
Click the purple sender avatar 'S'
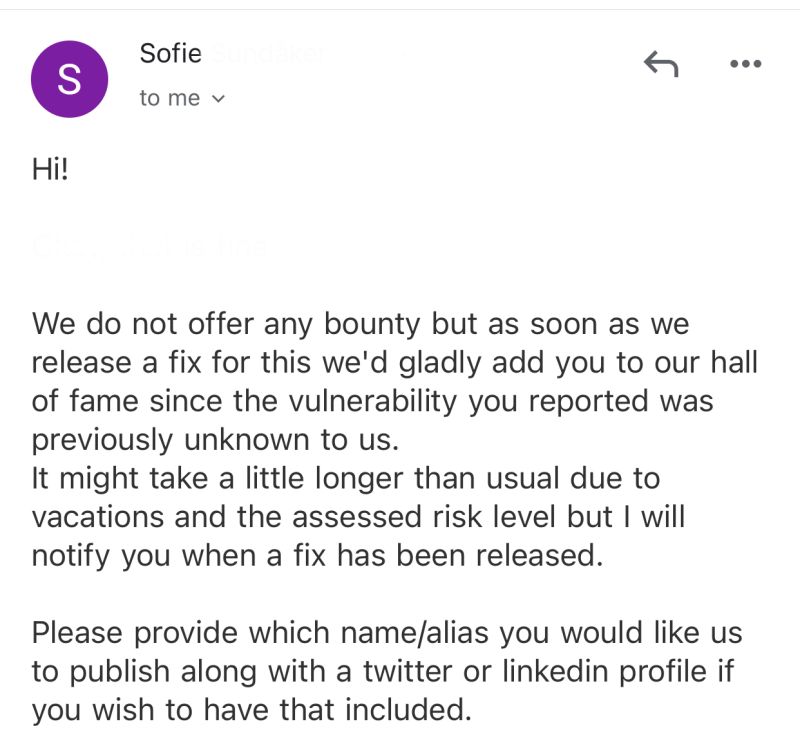tap(69, 81)
